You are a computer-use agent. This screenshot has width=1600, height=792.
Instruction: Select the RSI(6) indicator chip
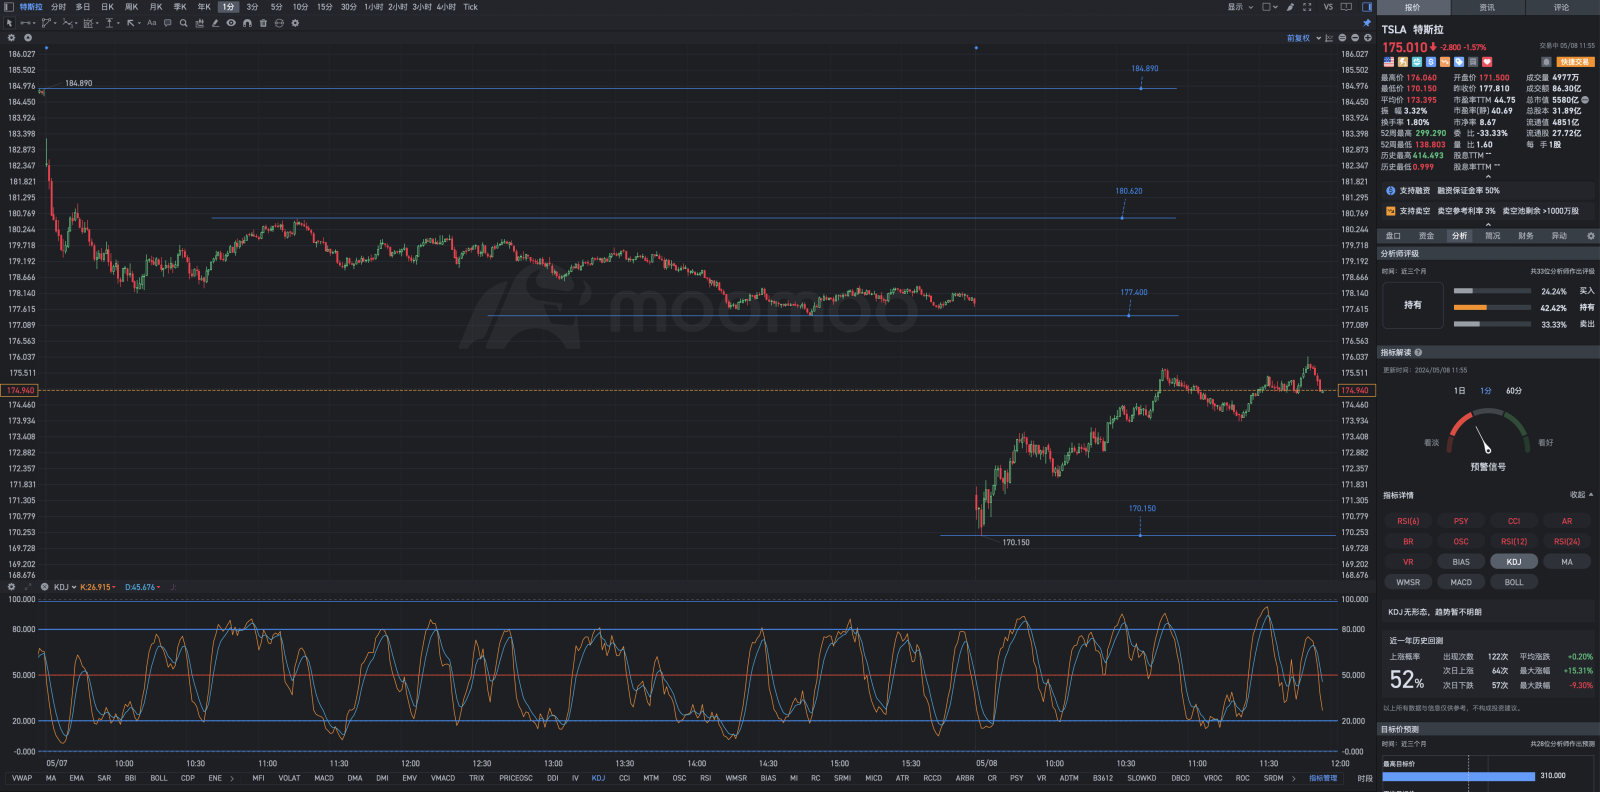tap(1408, 521)
